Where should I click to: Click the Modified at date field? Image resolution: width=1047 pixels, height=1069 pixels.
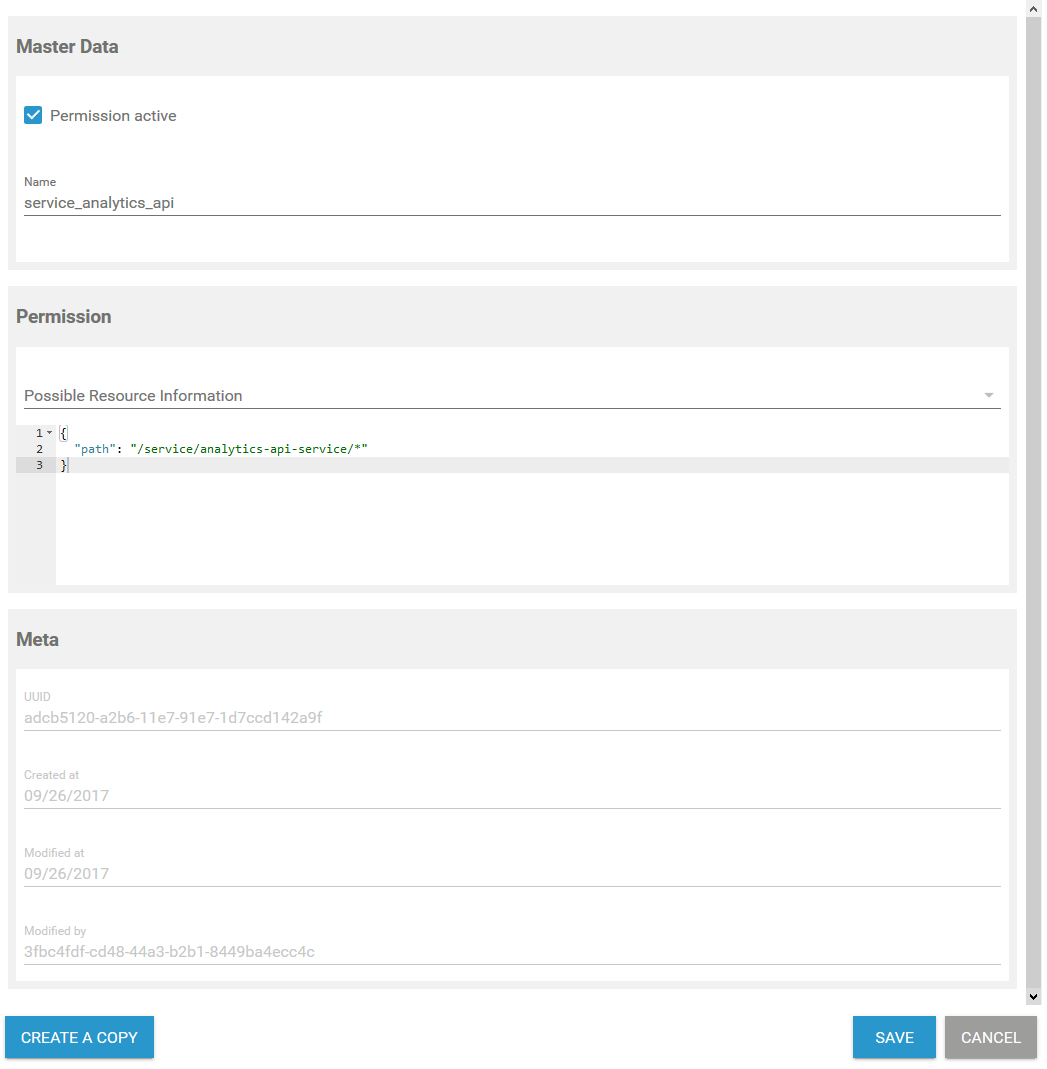511,874
